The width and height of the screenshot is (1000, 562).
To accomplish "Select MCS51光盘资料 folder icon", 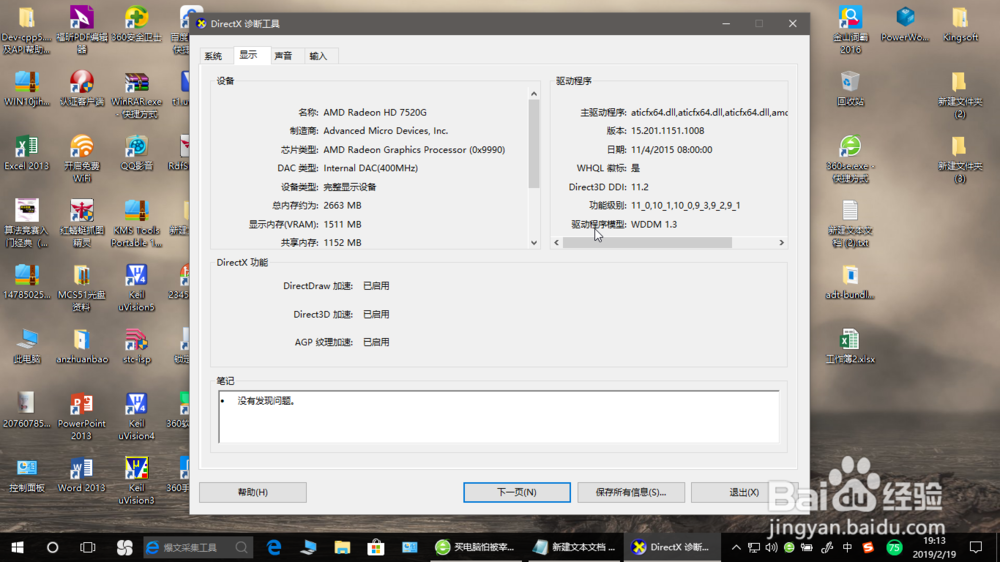I will (x=82, y=288).
